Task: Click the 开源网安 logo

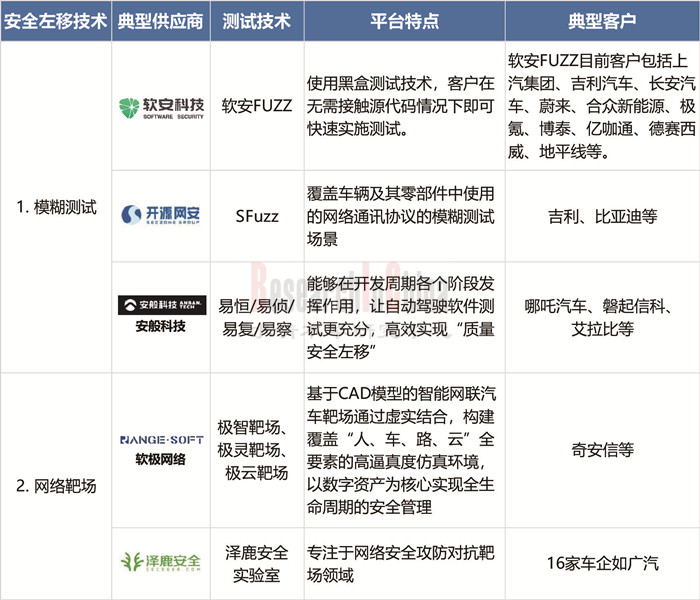Action: (x=161, y=215)
